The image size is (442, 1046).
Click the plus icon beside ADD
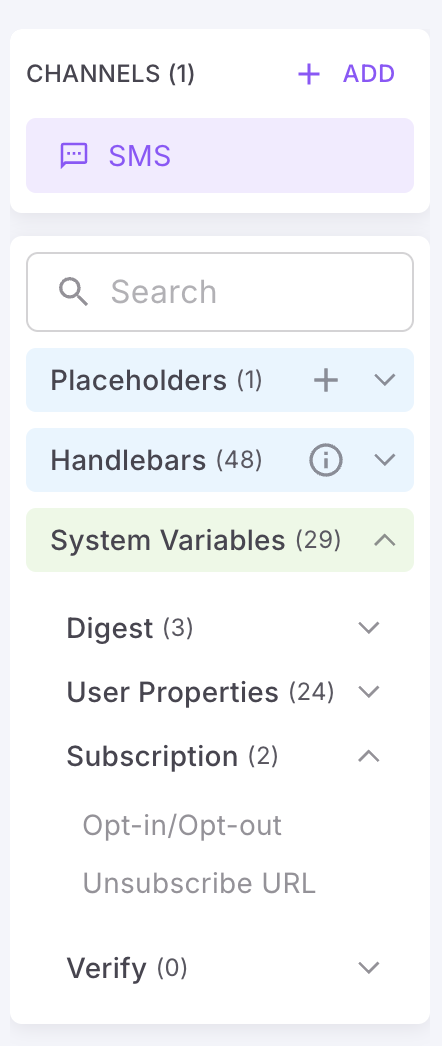pyautogui.click(x=309, y=74)
